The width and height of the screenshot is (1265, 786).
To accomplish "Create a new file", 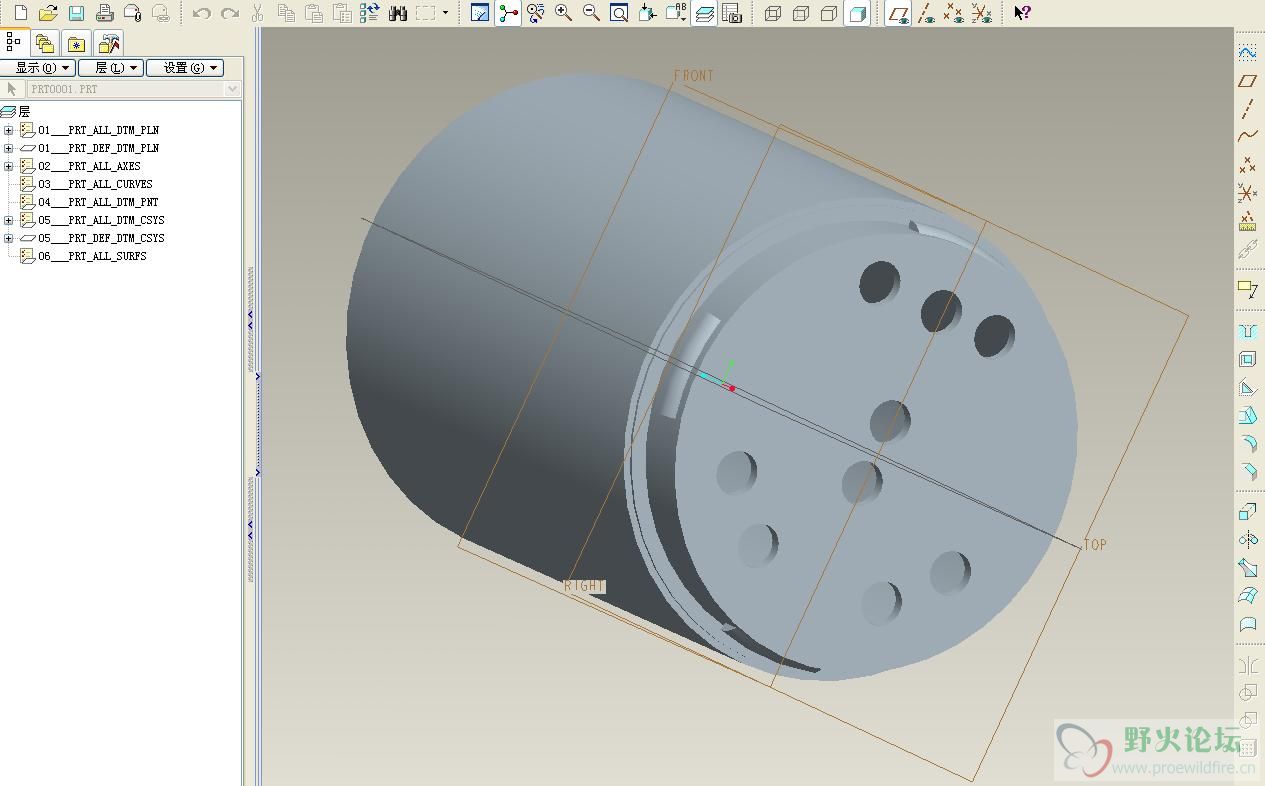I will 20,13.
